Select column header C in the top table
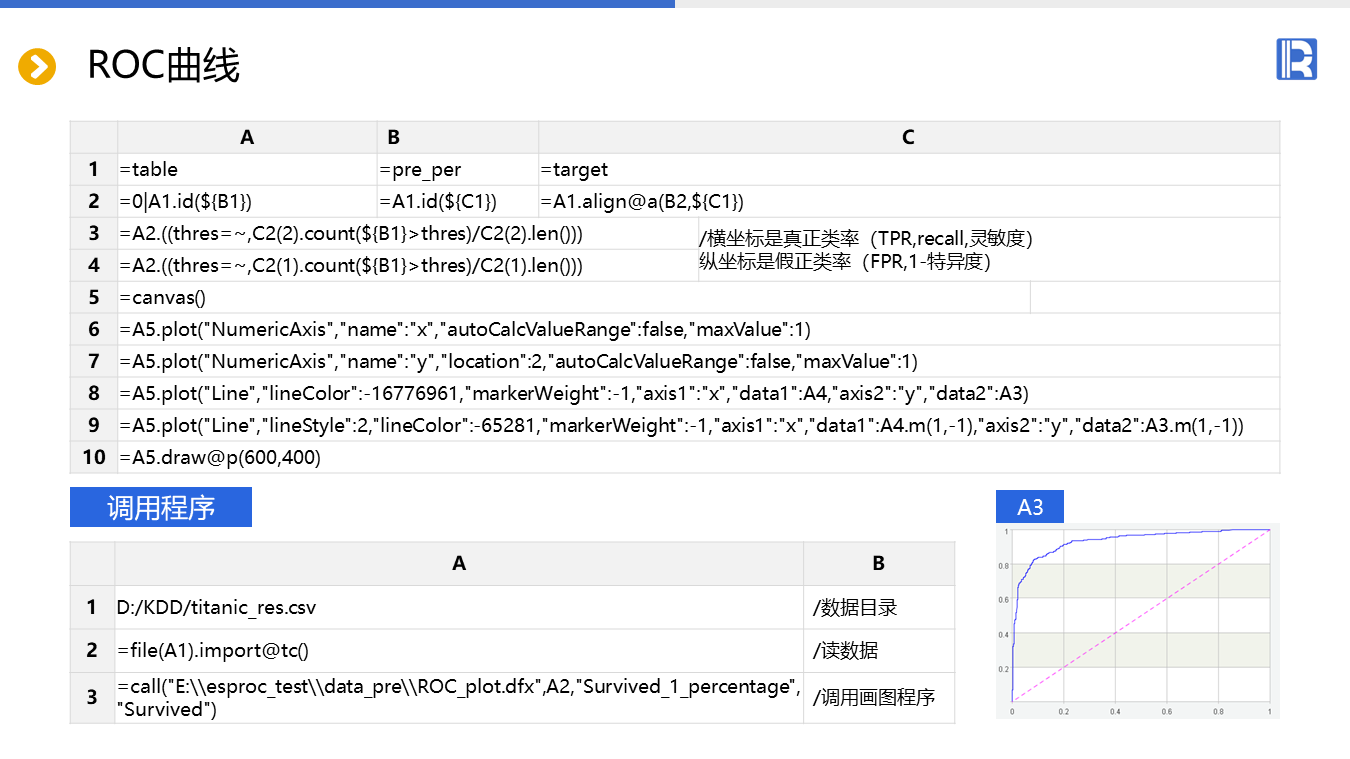Viewport: 1350px width, 759px height. (x=908, y=138)
